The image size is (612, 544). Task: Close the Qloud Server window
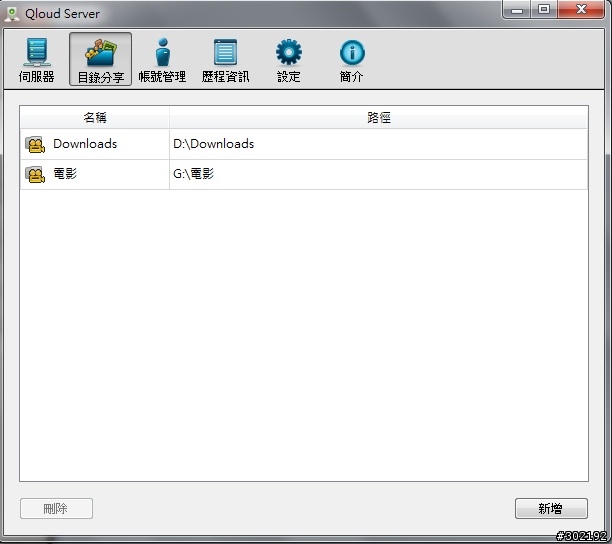581,9
